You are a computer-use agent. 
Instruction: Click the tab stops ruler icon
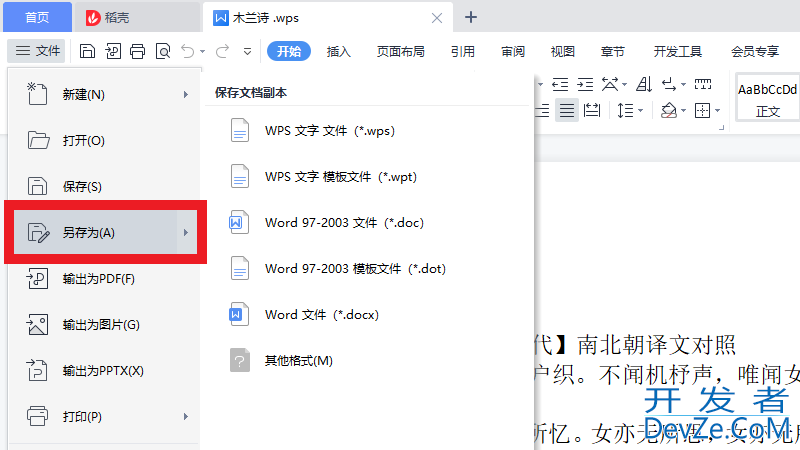click(703, 84)
